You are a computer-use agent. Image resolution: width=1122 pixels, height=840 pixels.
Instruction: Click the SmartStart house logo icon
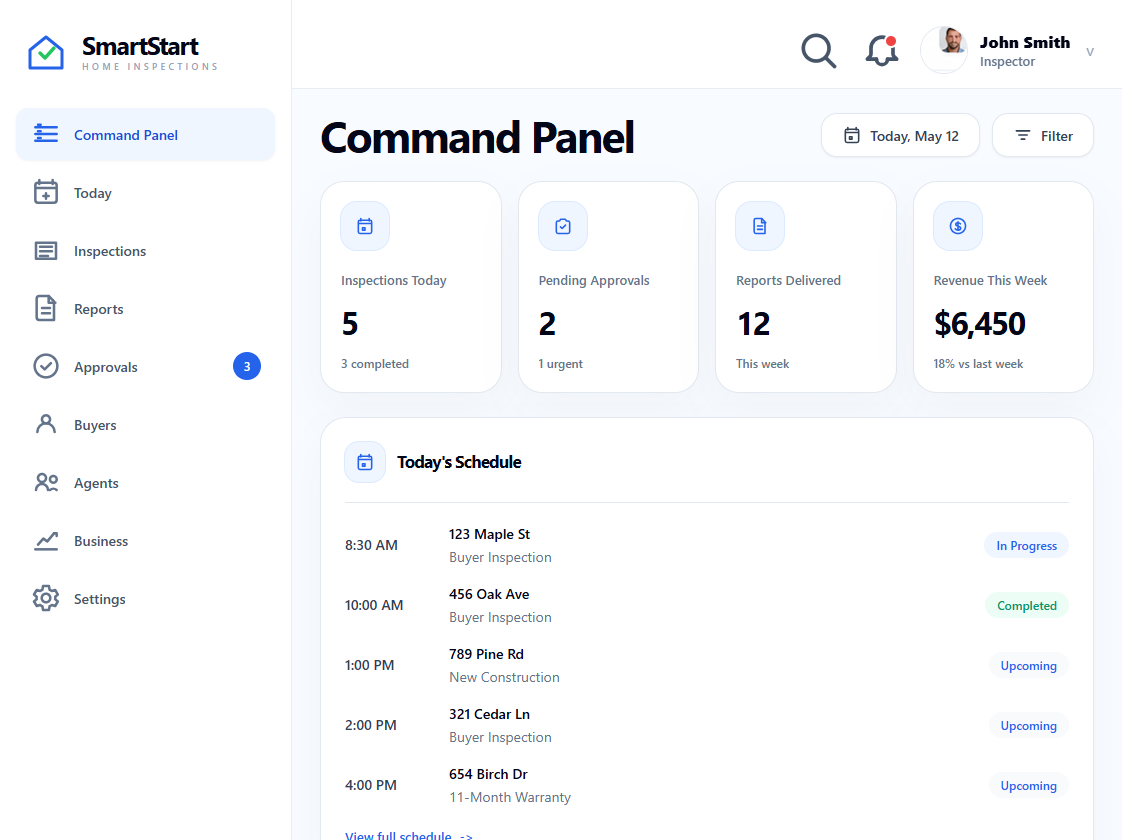tap(46, 52)
